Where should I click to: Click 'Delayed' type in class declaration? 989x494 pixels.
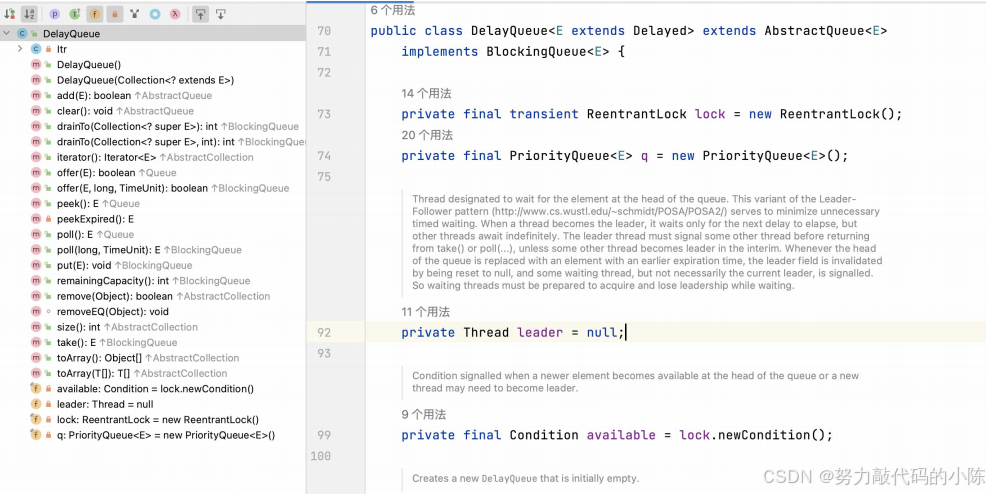click(x=660, y=31)
